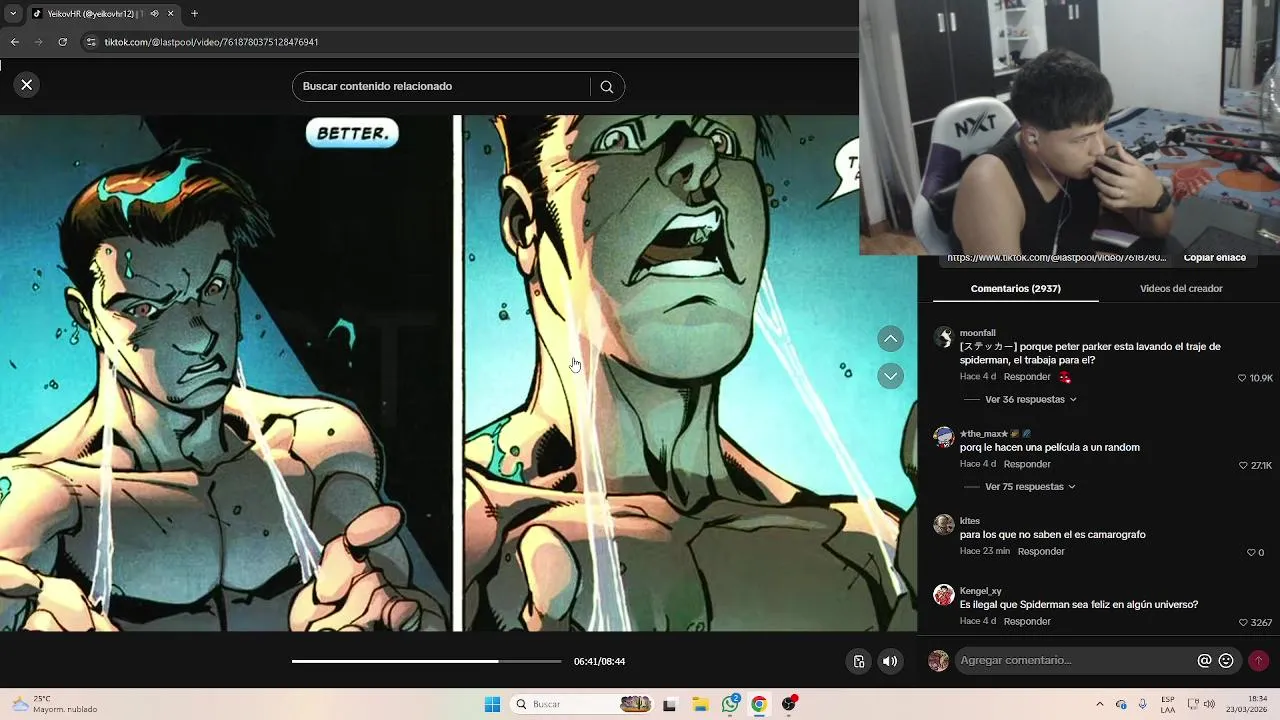Open OBS Studio from taskbar
The width and height of the screenshot is (1280, 720).
pyautogui.click(x=789, y=705)
